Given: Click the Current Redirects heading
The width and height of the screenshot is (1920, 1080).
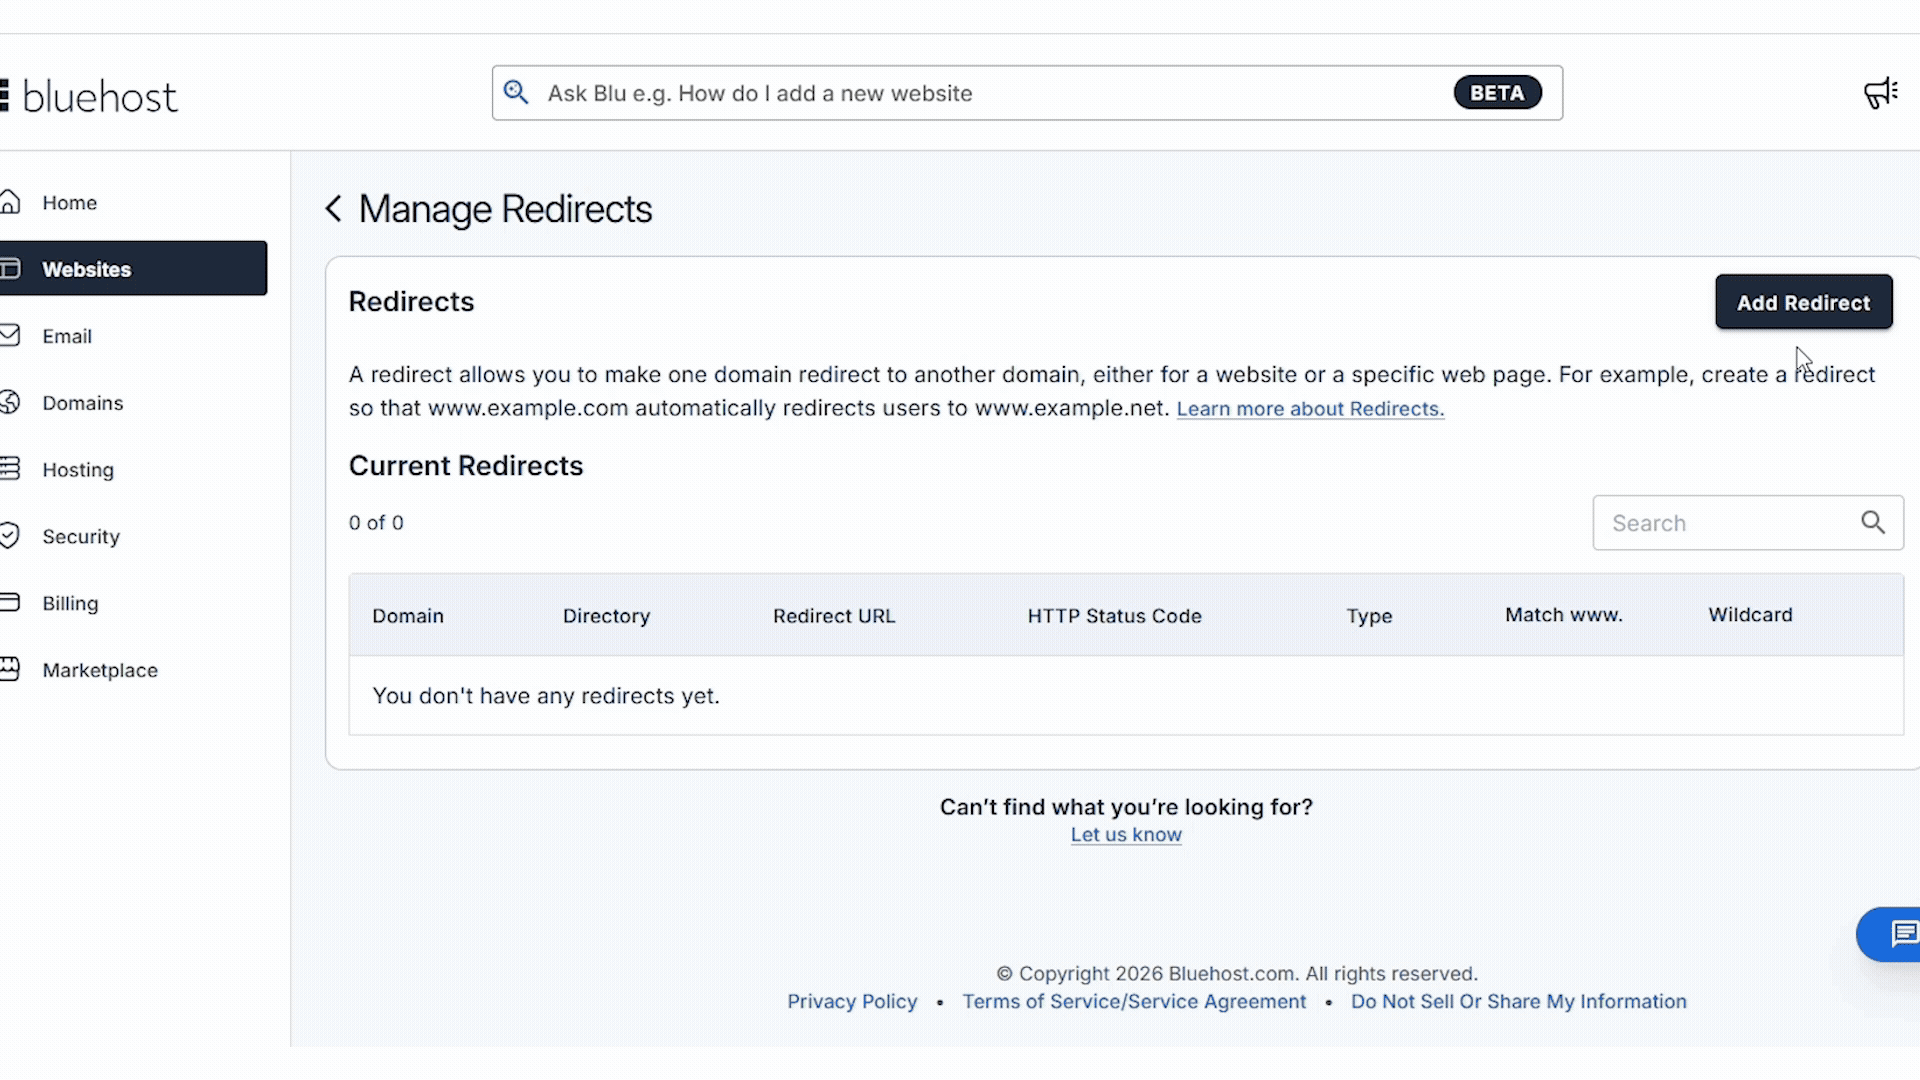Looking at the screenshot, I should [466, 466].
